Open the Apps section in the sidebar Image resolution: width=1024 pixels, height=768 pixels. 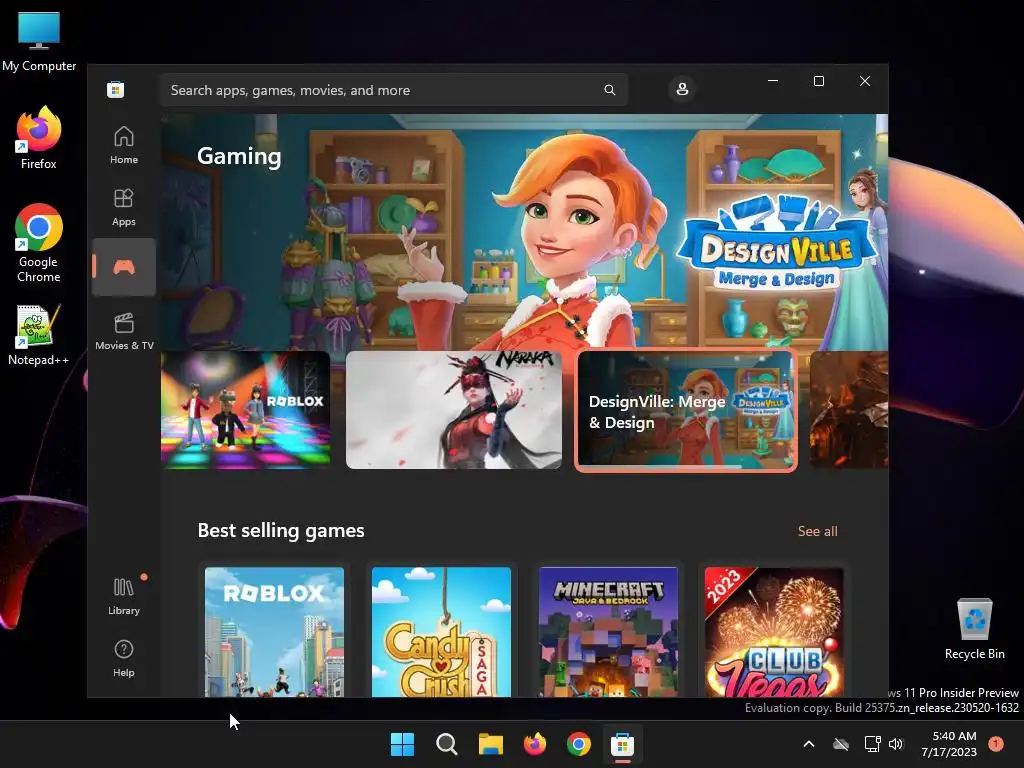point(123,207)
